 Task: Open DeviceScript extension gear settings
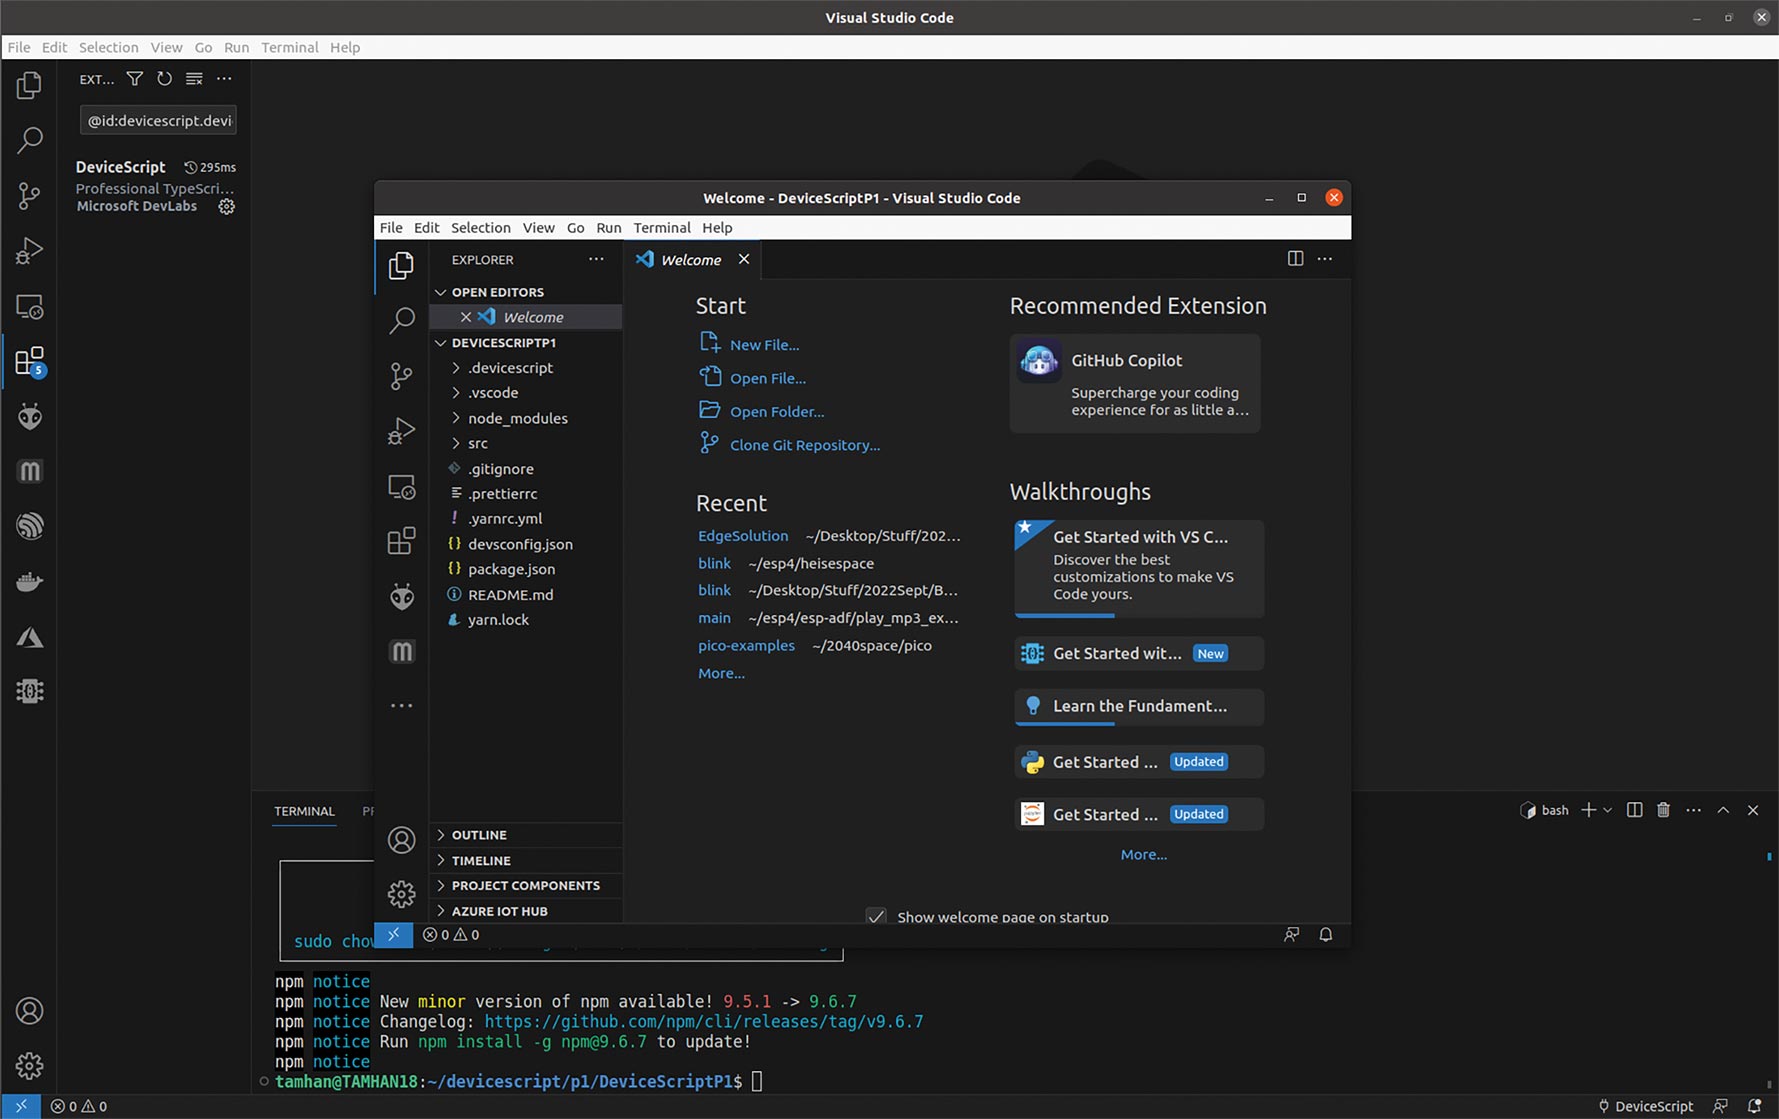227,206
